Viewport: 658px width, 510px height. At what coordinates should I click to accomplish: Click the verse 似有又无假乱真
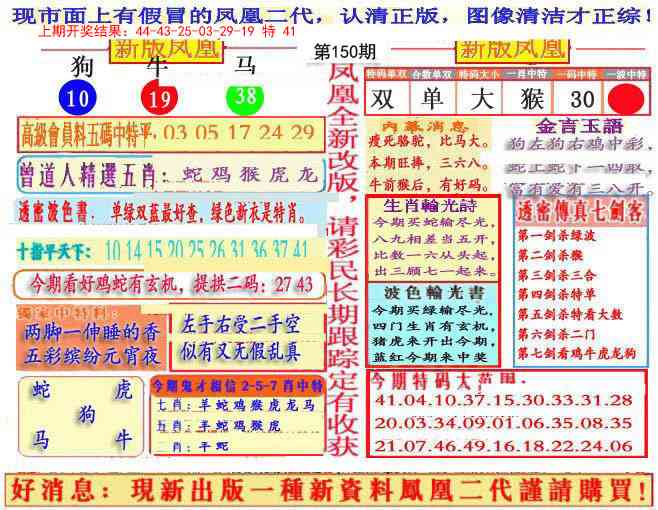point(240,350)
